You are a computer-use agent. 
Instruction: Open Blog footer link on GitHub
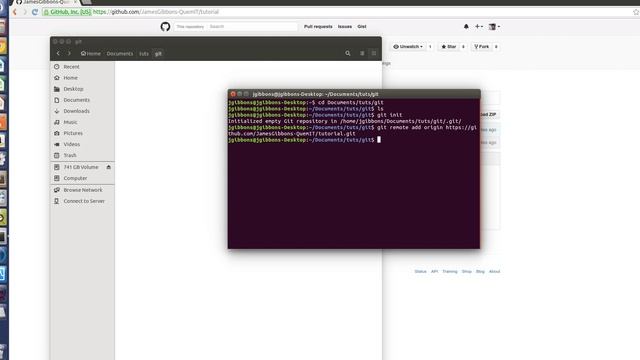[480, 271]
